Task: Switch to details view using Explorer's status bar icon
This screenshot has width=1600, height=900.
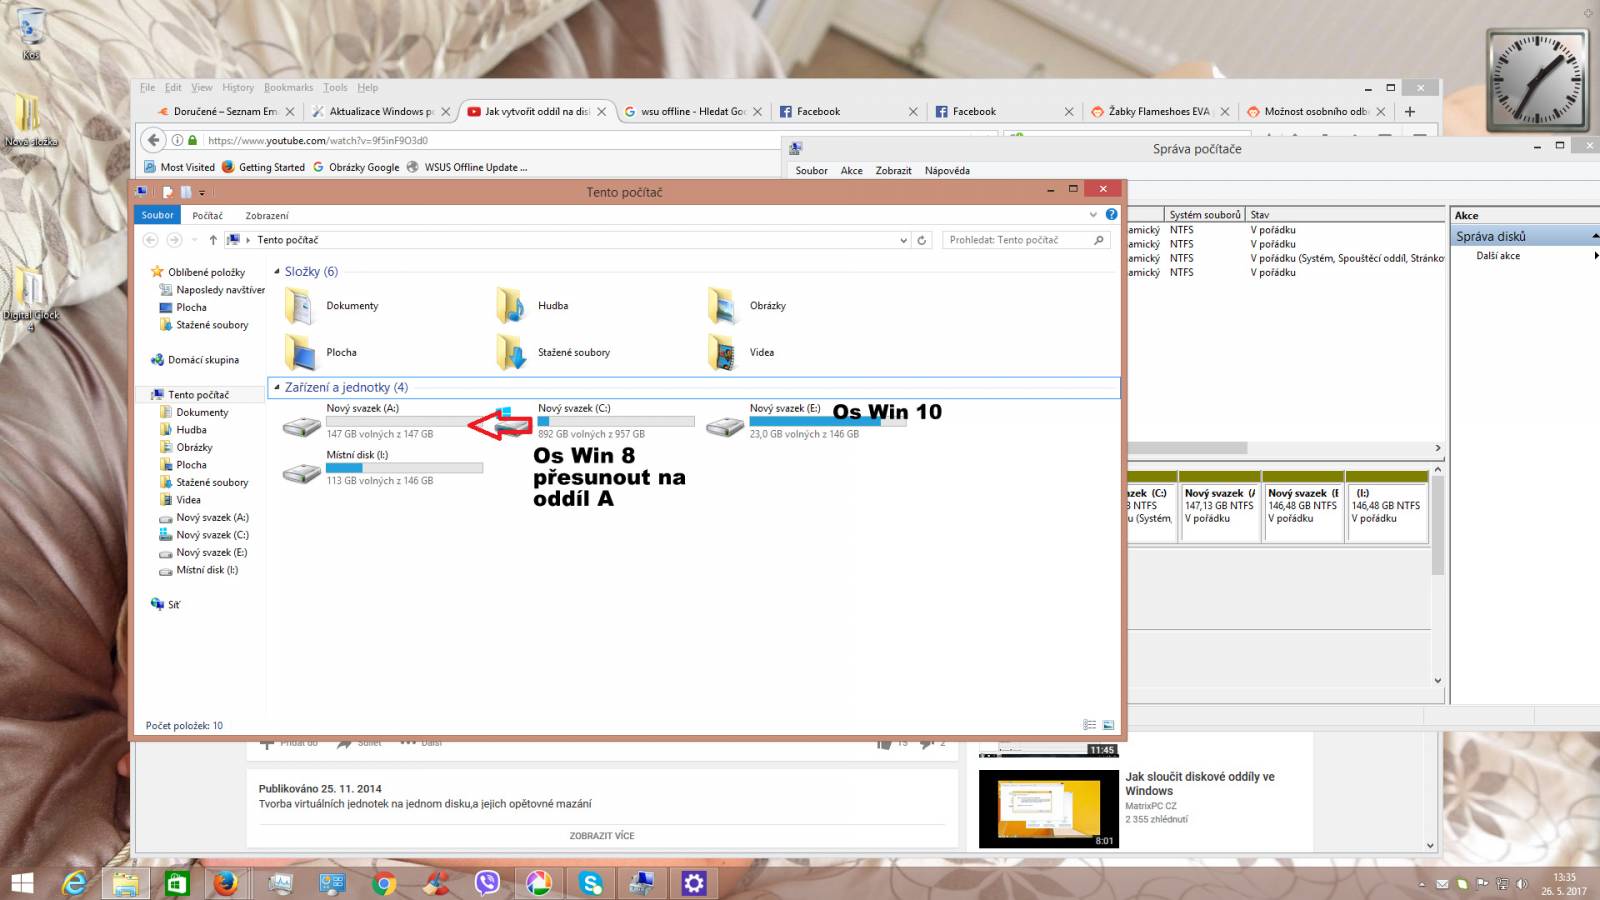Action: coord(1089,725)
